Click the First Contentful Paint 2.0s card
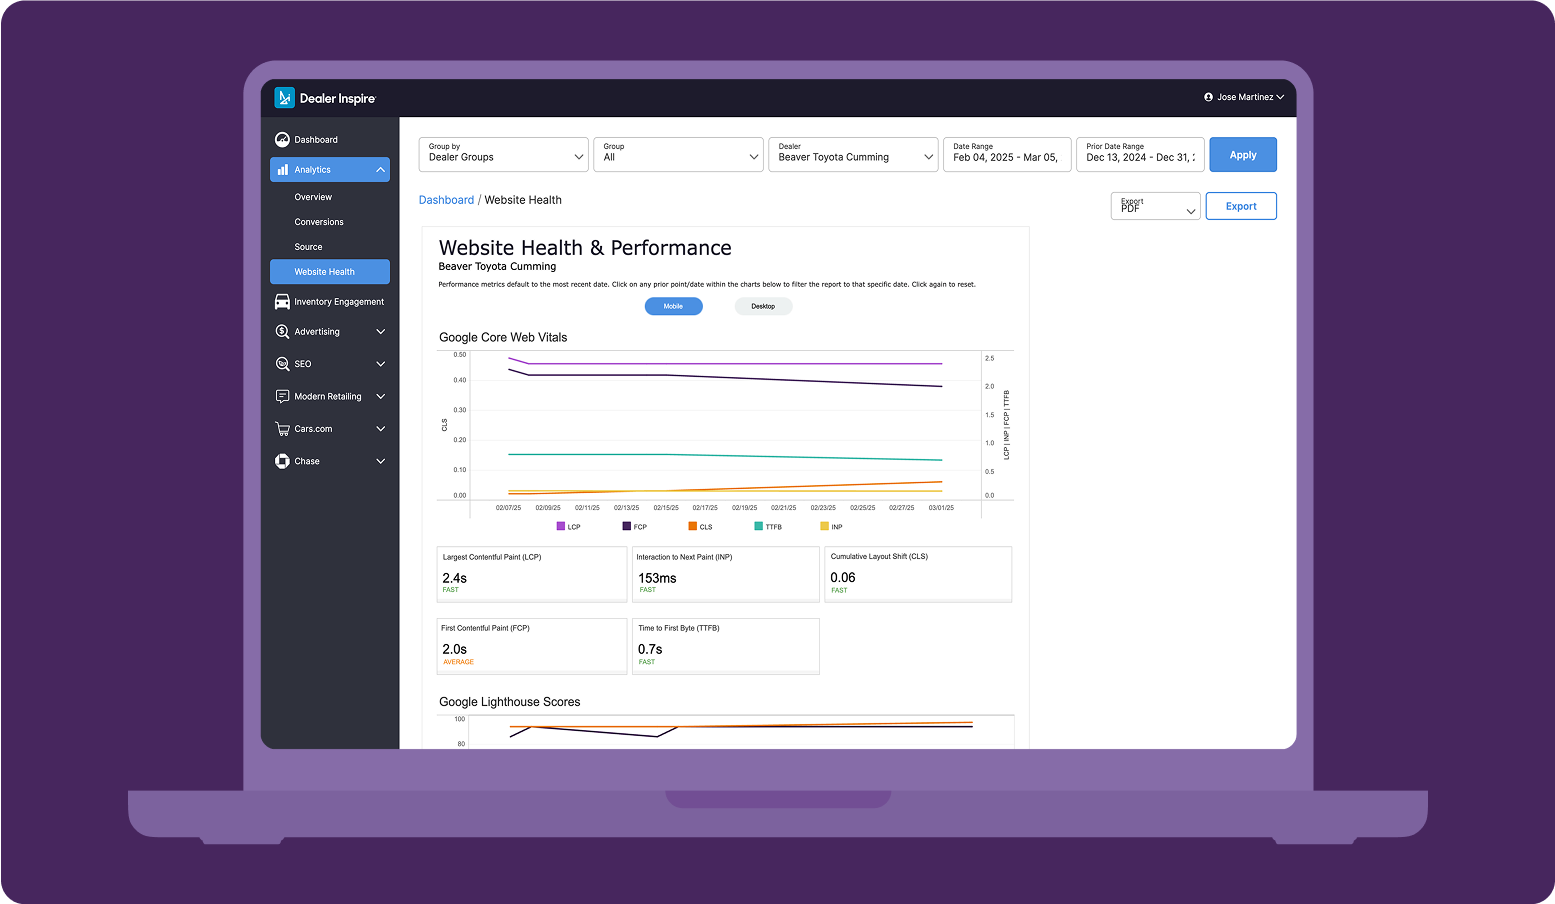The height and width of the screenshot is (904, 1555). pyautogui.click(x=532, y=646)
